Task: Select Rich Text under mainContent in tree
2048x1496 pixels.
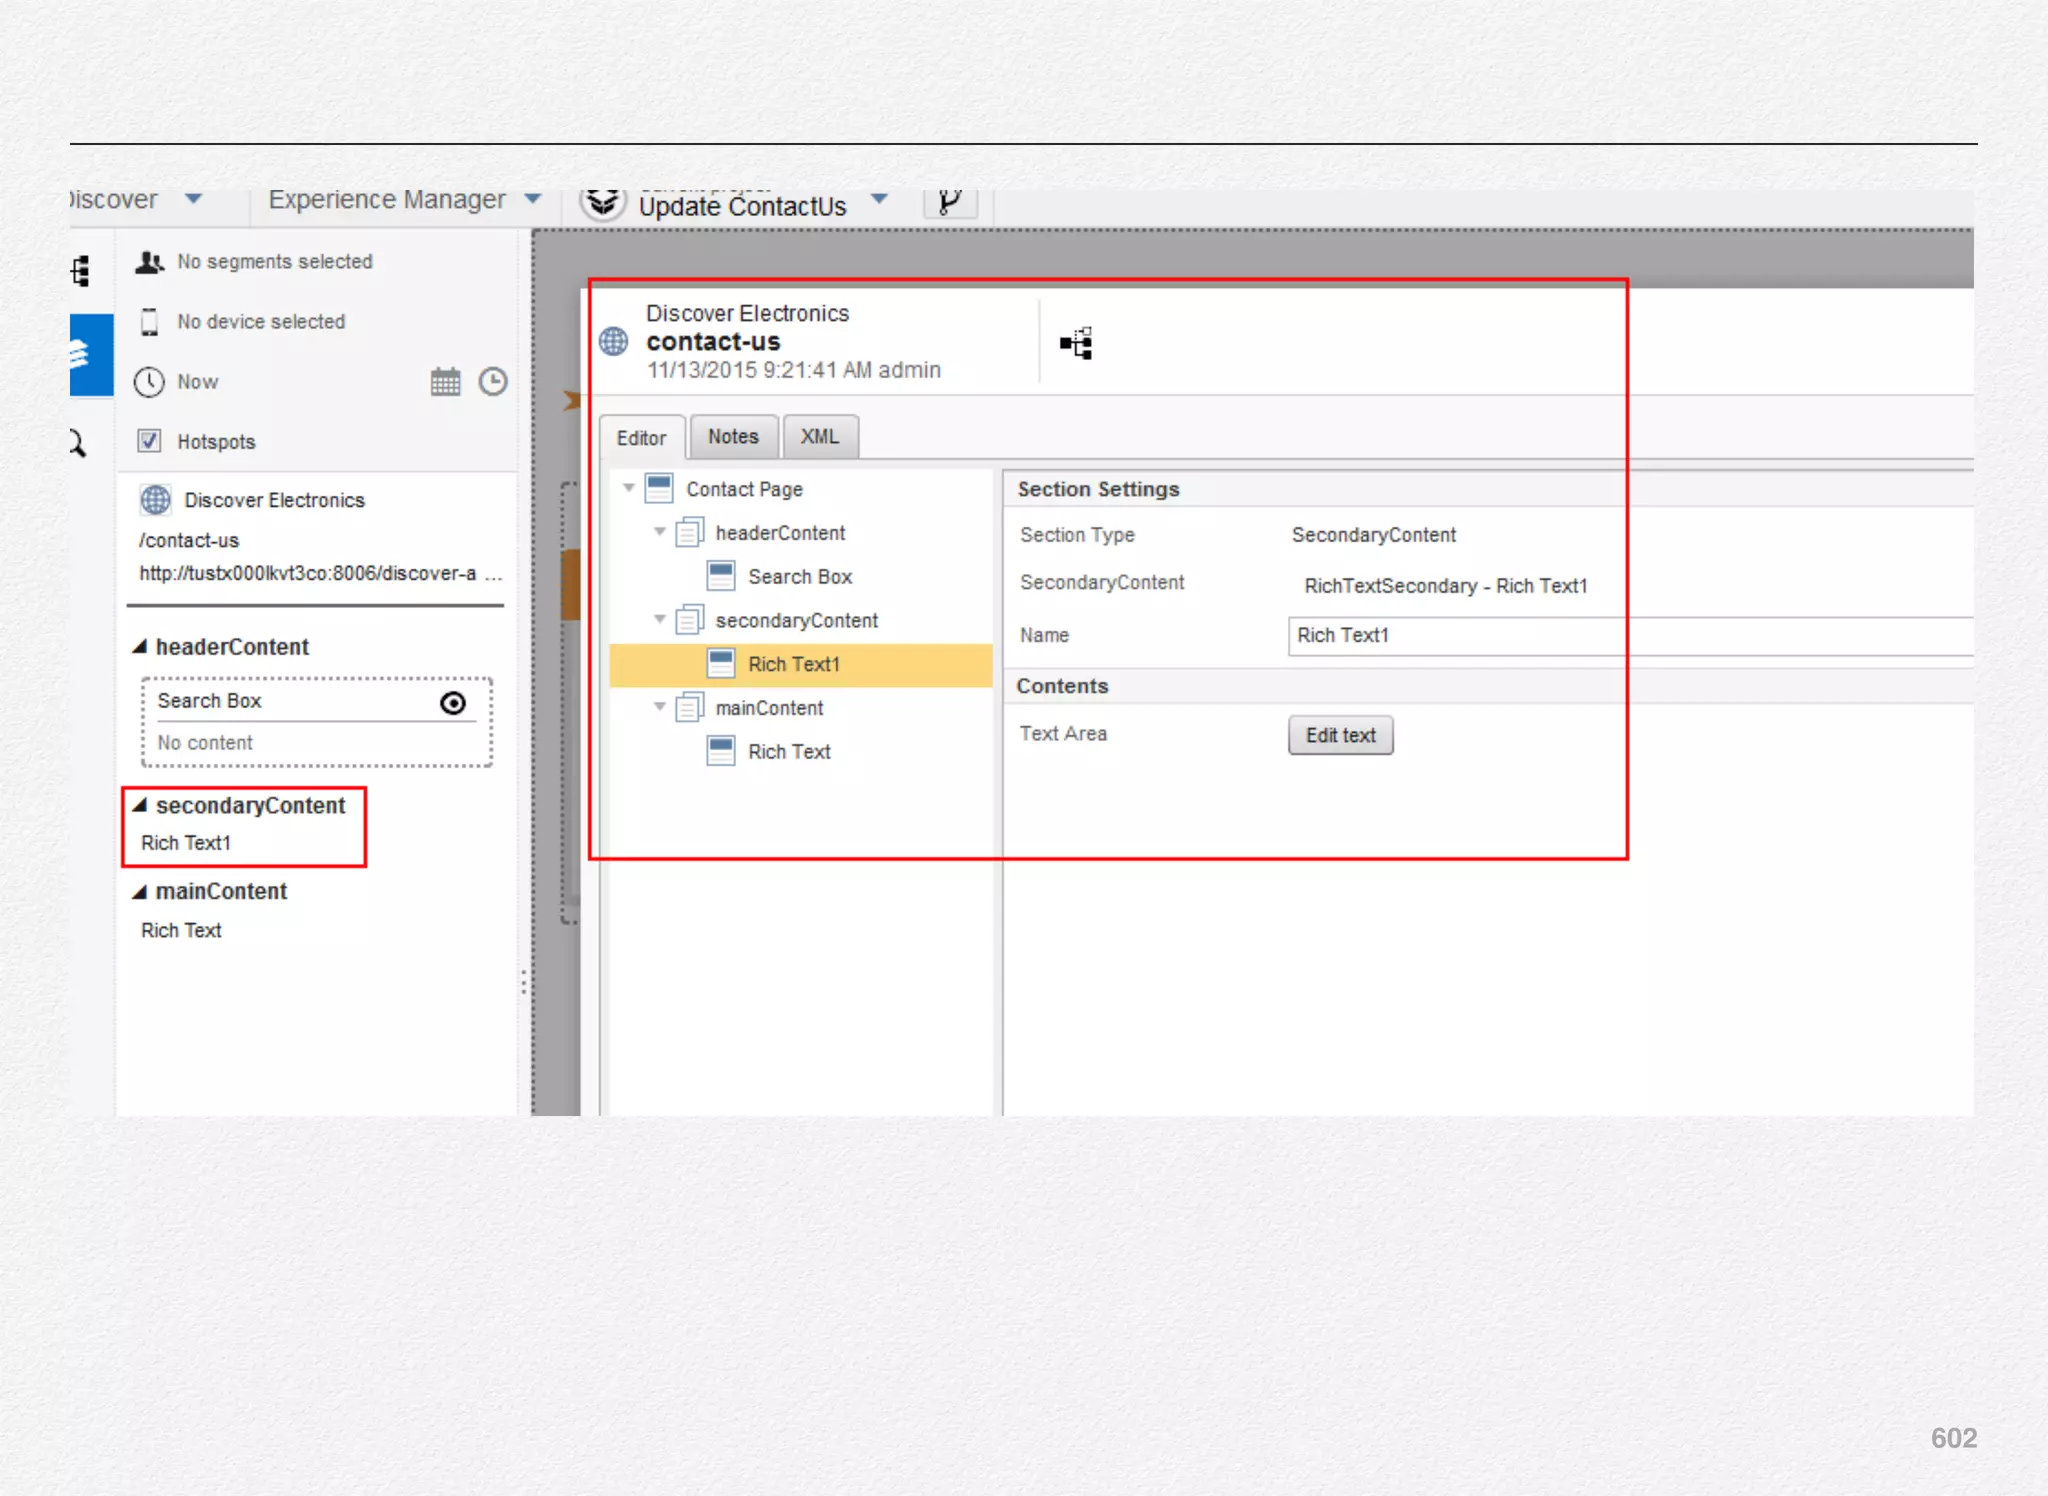Action: [x=789, y=751]
